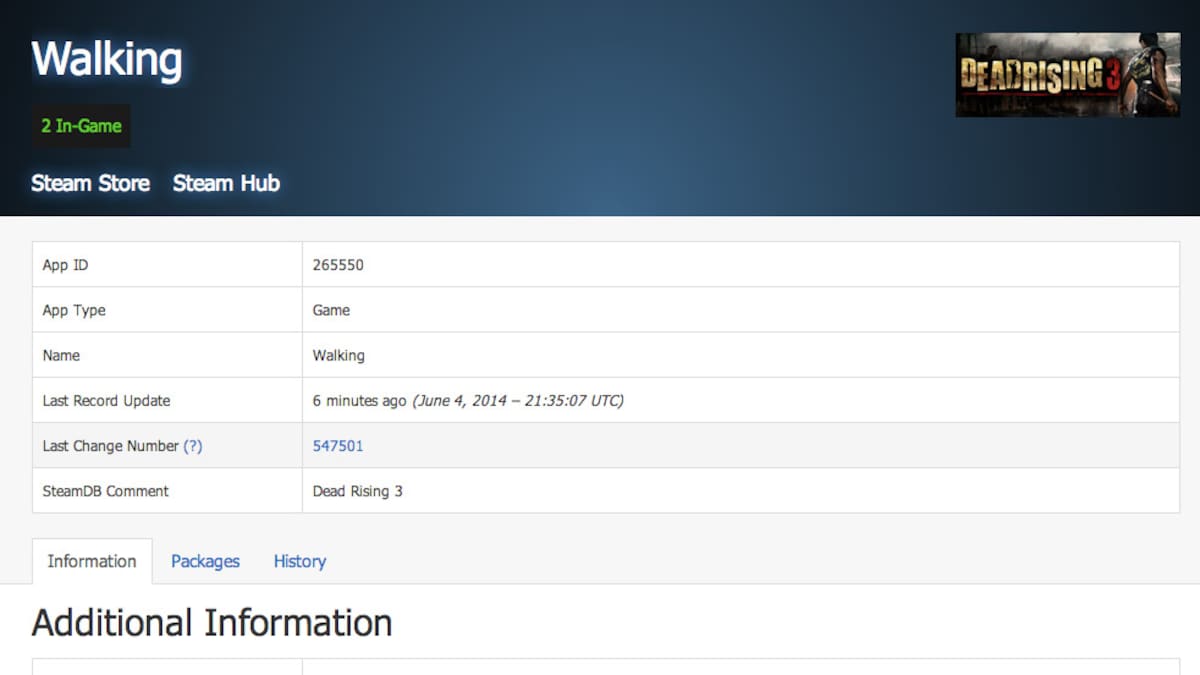Image resolution: width=1200 pixels, height=675 pixels.
Task: Click the SteamDB Comment row label
Action: [x=106, y=491]
